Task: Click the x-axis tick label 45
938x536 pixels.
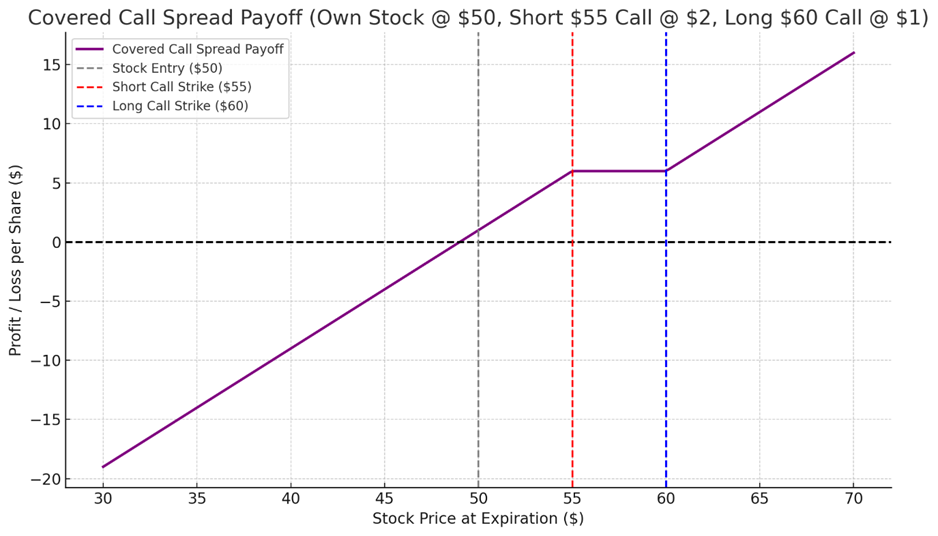Action: 384,498
